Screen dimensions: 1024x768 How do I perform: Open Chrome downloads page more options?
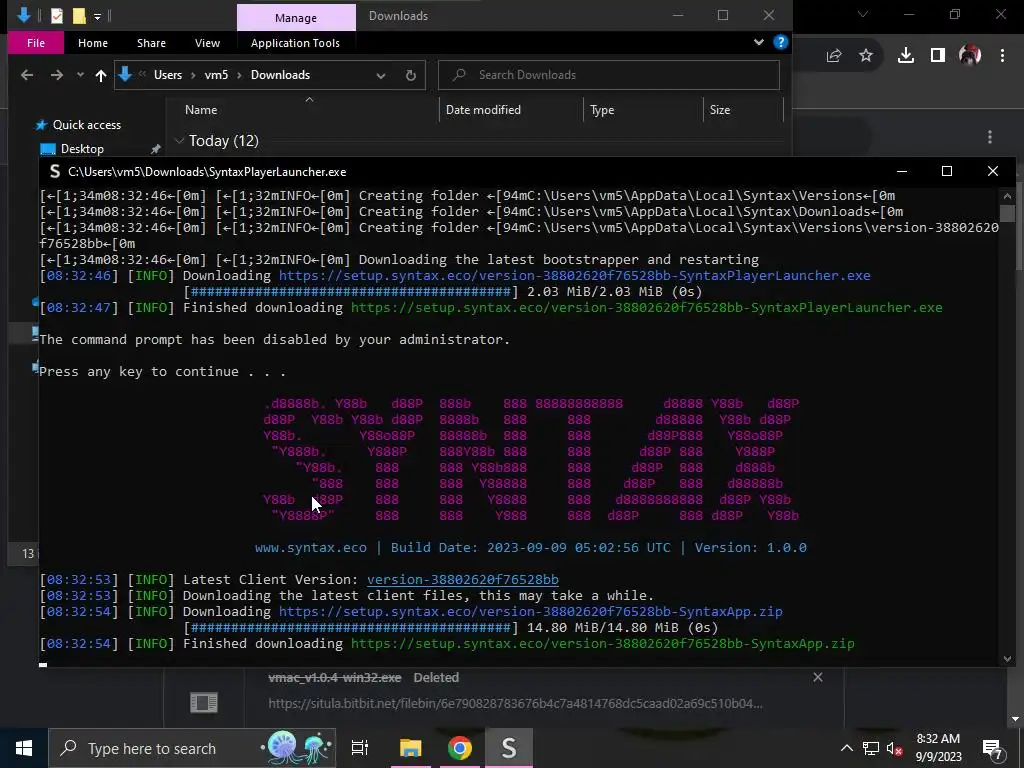coord(990,137)
